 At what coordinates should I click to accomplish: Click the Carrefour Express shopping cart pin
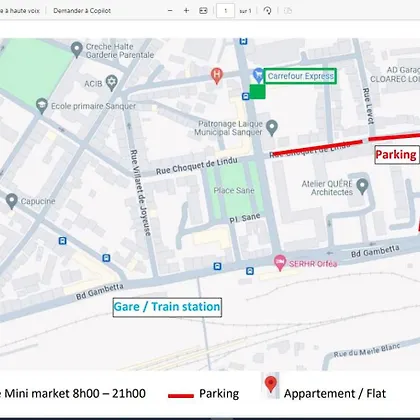click(x=258, y=75)
